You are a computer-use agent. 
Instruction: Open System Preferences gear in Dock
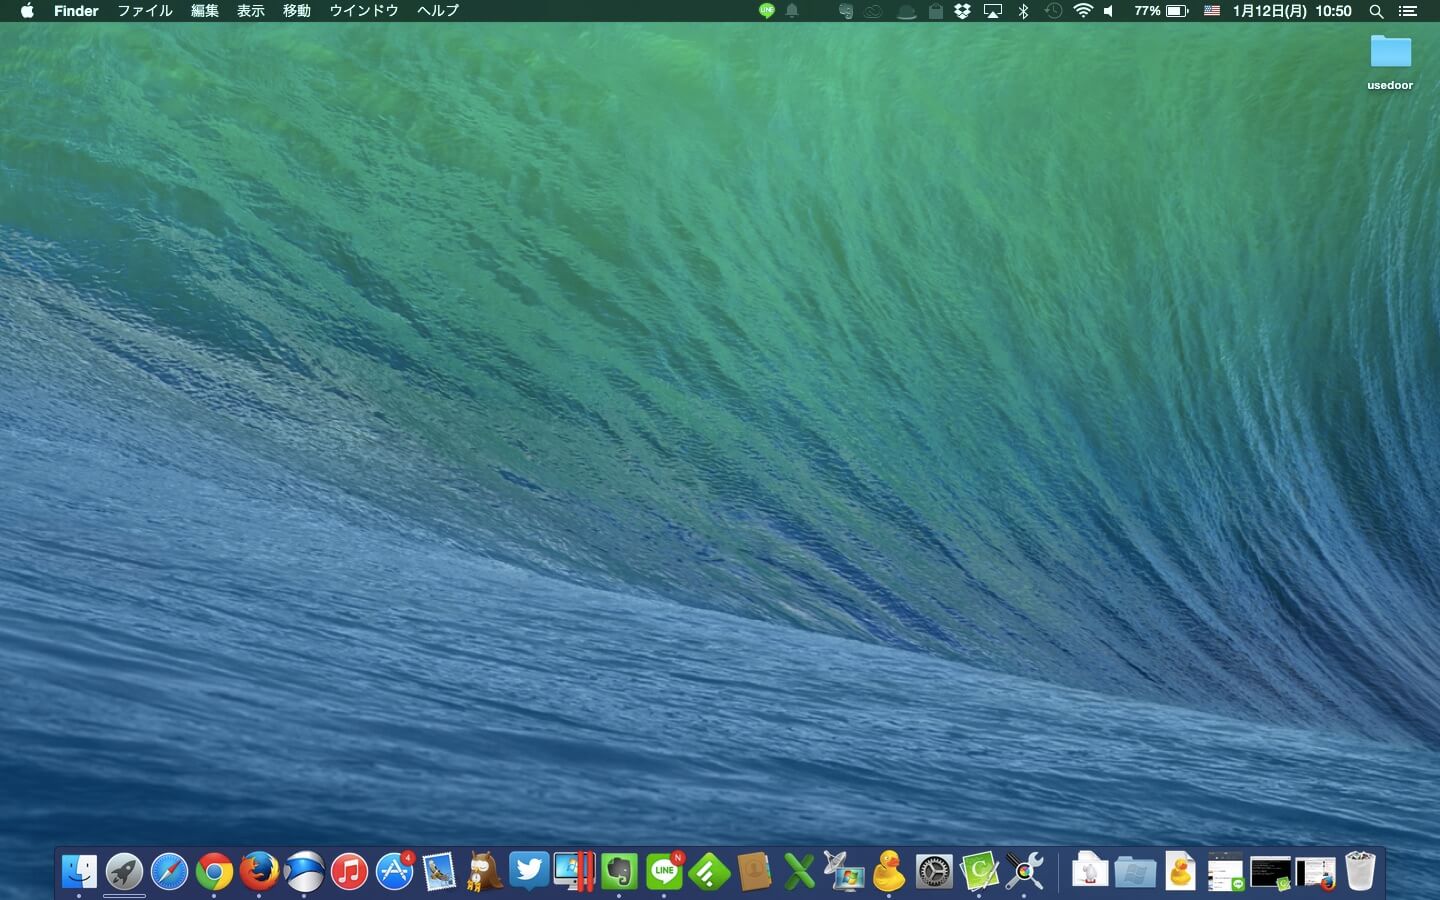point(934,871)
